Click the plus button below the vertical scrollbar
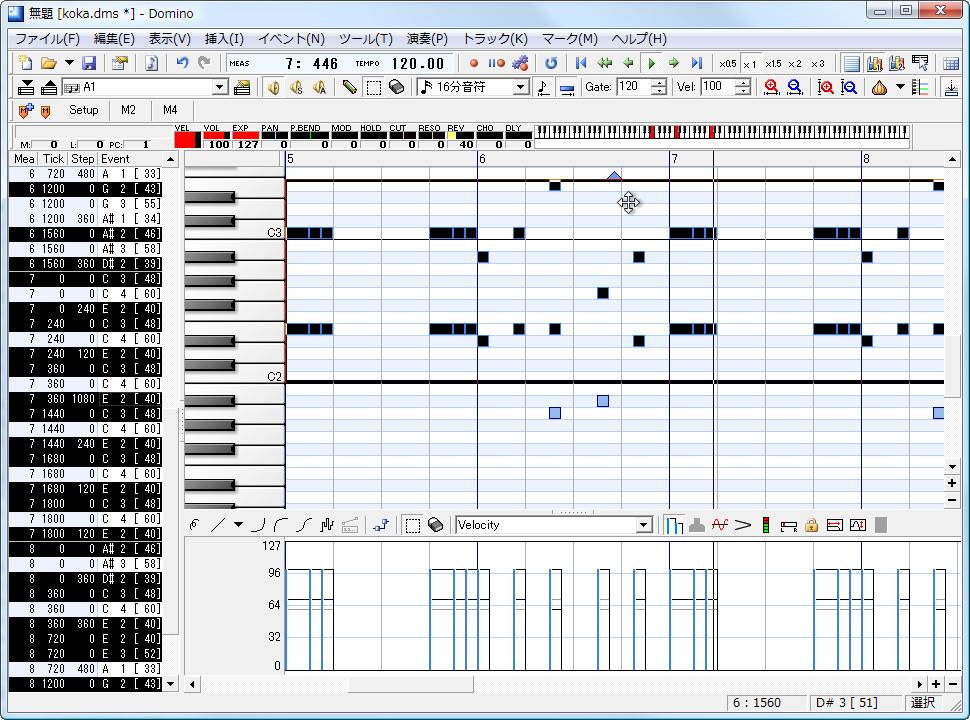970x720 pixels. pyautogui.click(x=951, y=483)
